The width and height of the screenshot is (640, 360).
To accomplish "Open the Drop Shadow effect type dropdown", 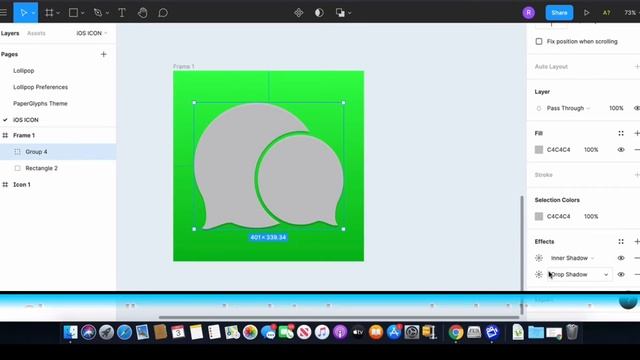I will 580,274.
